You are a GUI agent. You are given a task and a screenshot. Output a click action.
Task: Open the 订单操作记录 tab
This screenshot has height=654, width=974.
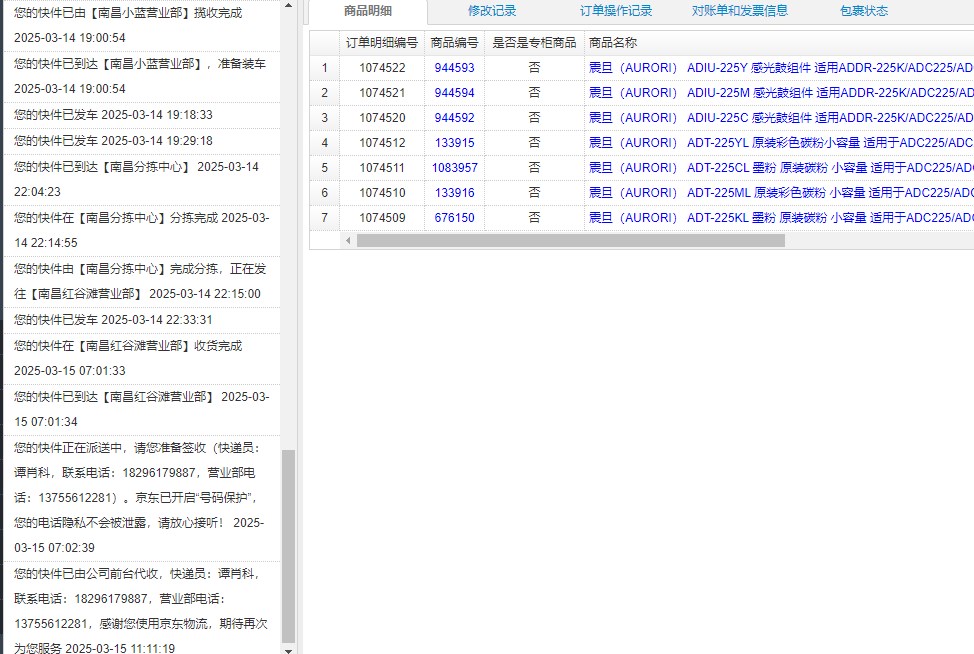pos(616,11)
